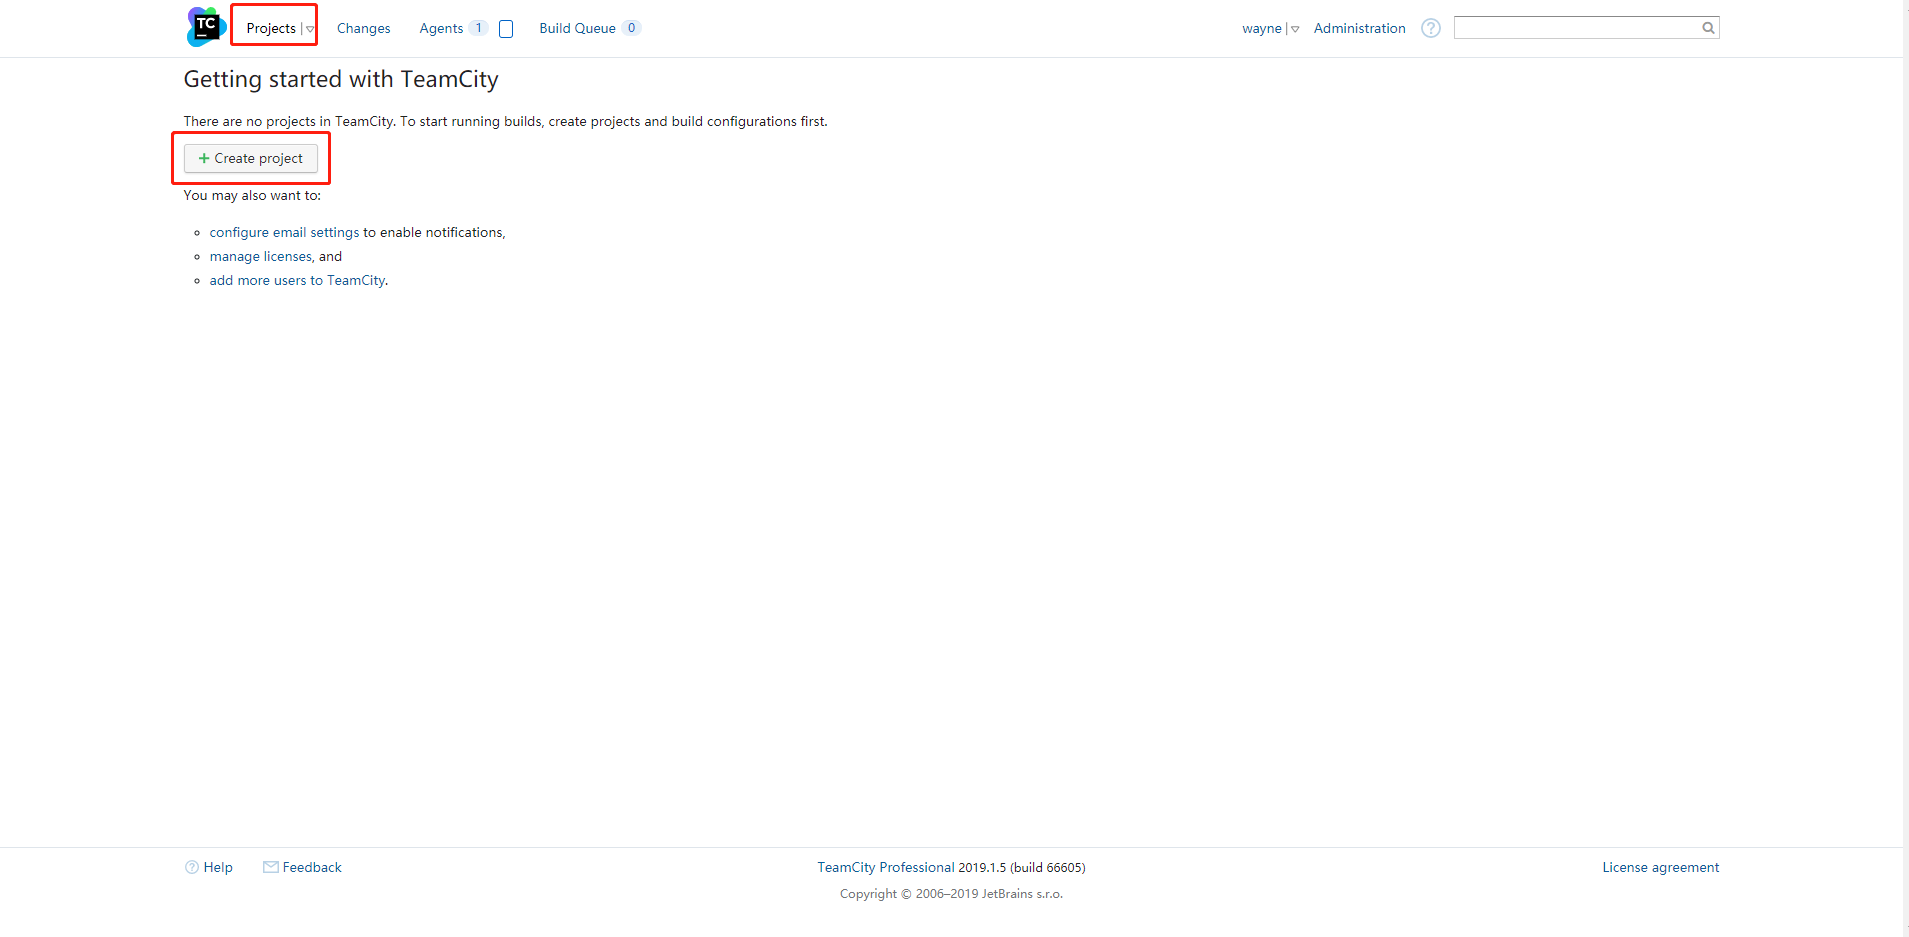The image size is (1909, 937).
Task: Expand the Projects dropdown arrow
Action: [310, 29]
